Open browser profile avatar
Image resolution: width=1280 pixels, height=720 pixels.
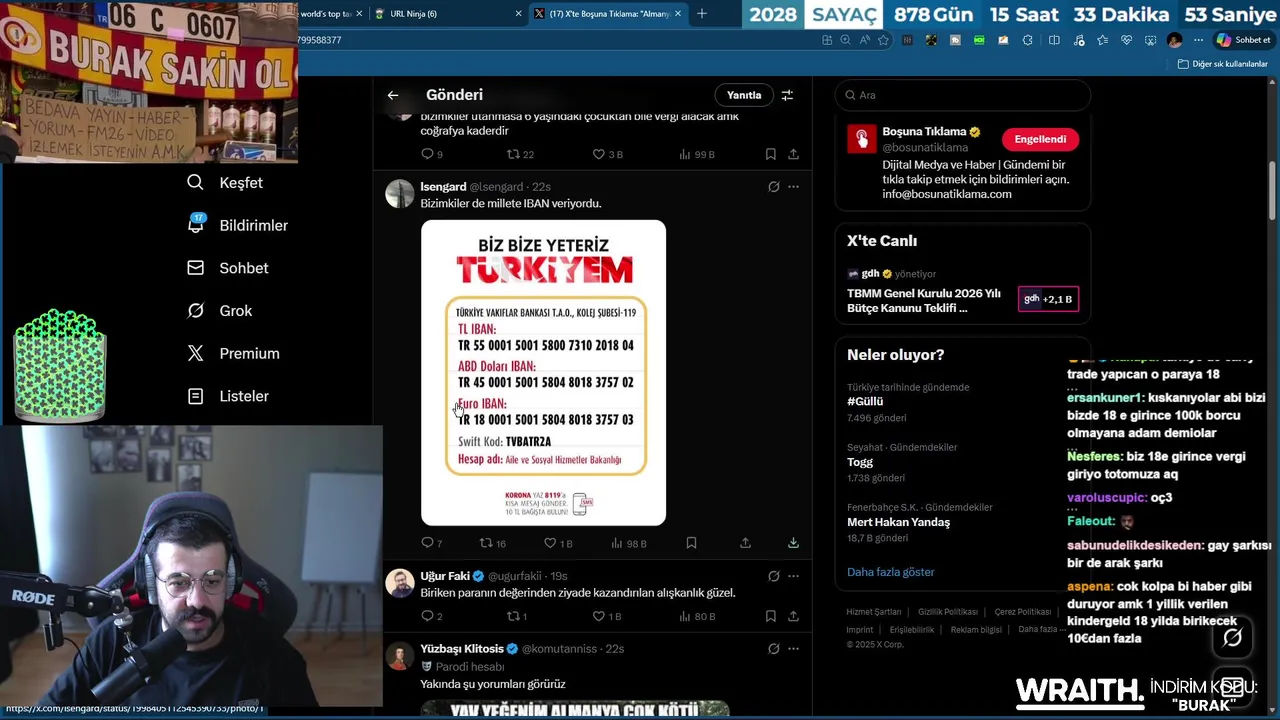click(x=1174, y=40)
